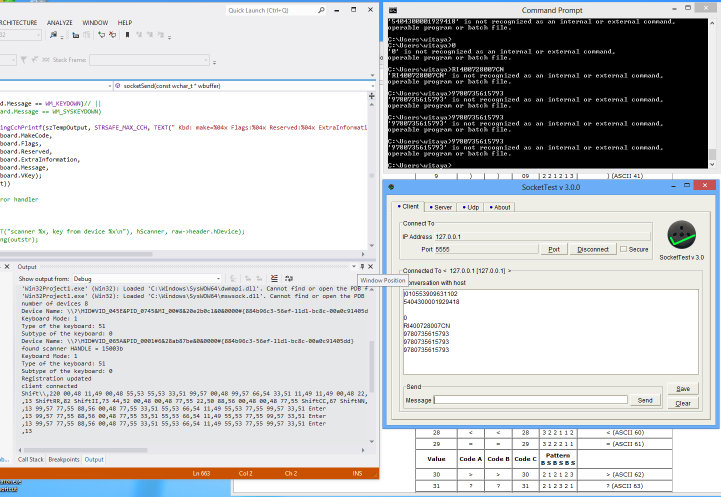Click the Clear button in SocketTest
The height and width of the screenshot is (497, 721).
click(683, 403)
